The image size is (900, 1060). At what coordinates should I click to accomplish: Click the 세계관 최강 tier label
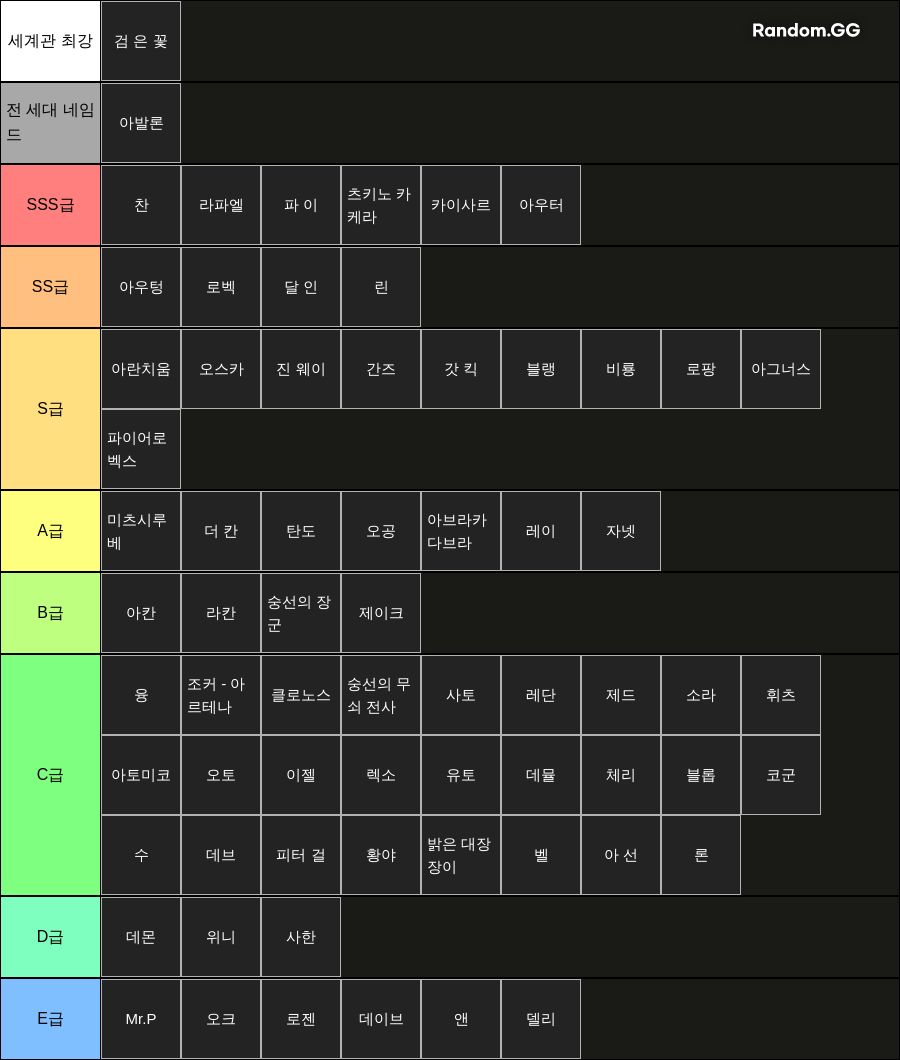(x=50, y=41)
